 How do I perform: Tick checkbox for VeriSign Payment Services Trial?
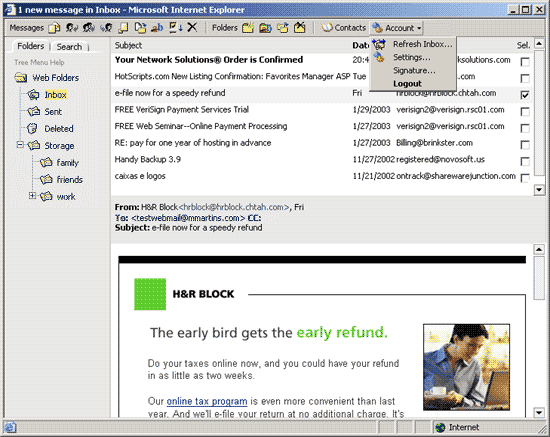[x=525, y=112]
